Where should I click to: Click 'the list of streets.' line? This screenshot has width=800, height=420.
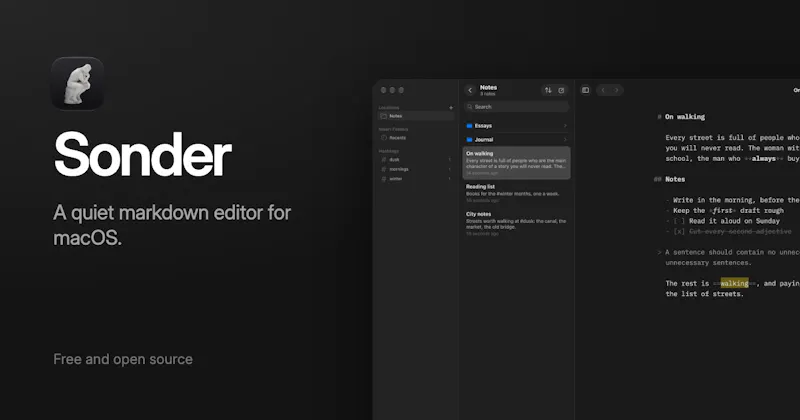point(704,294)
